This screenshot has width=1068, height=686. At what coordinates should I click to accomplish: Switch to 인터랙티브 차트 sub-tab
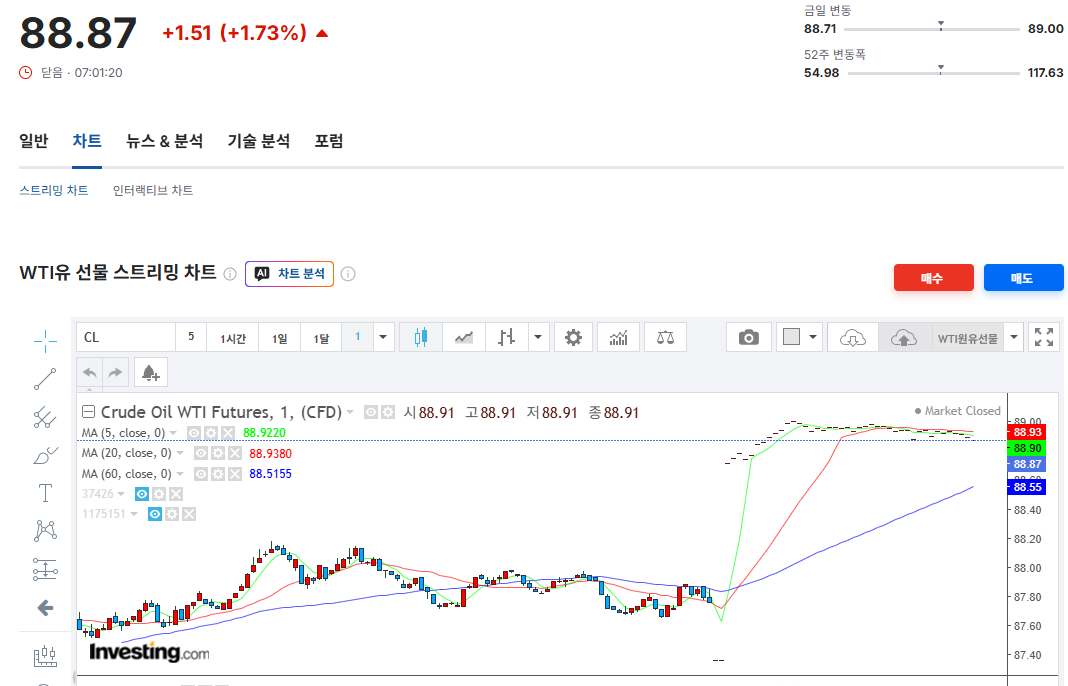[153, 190]
